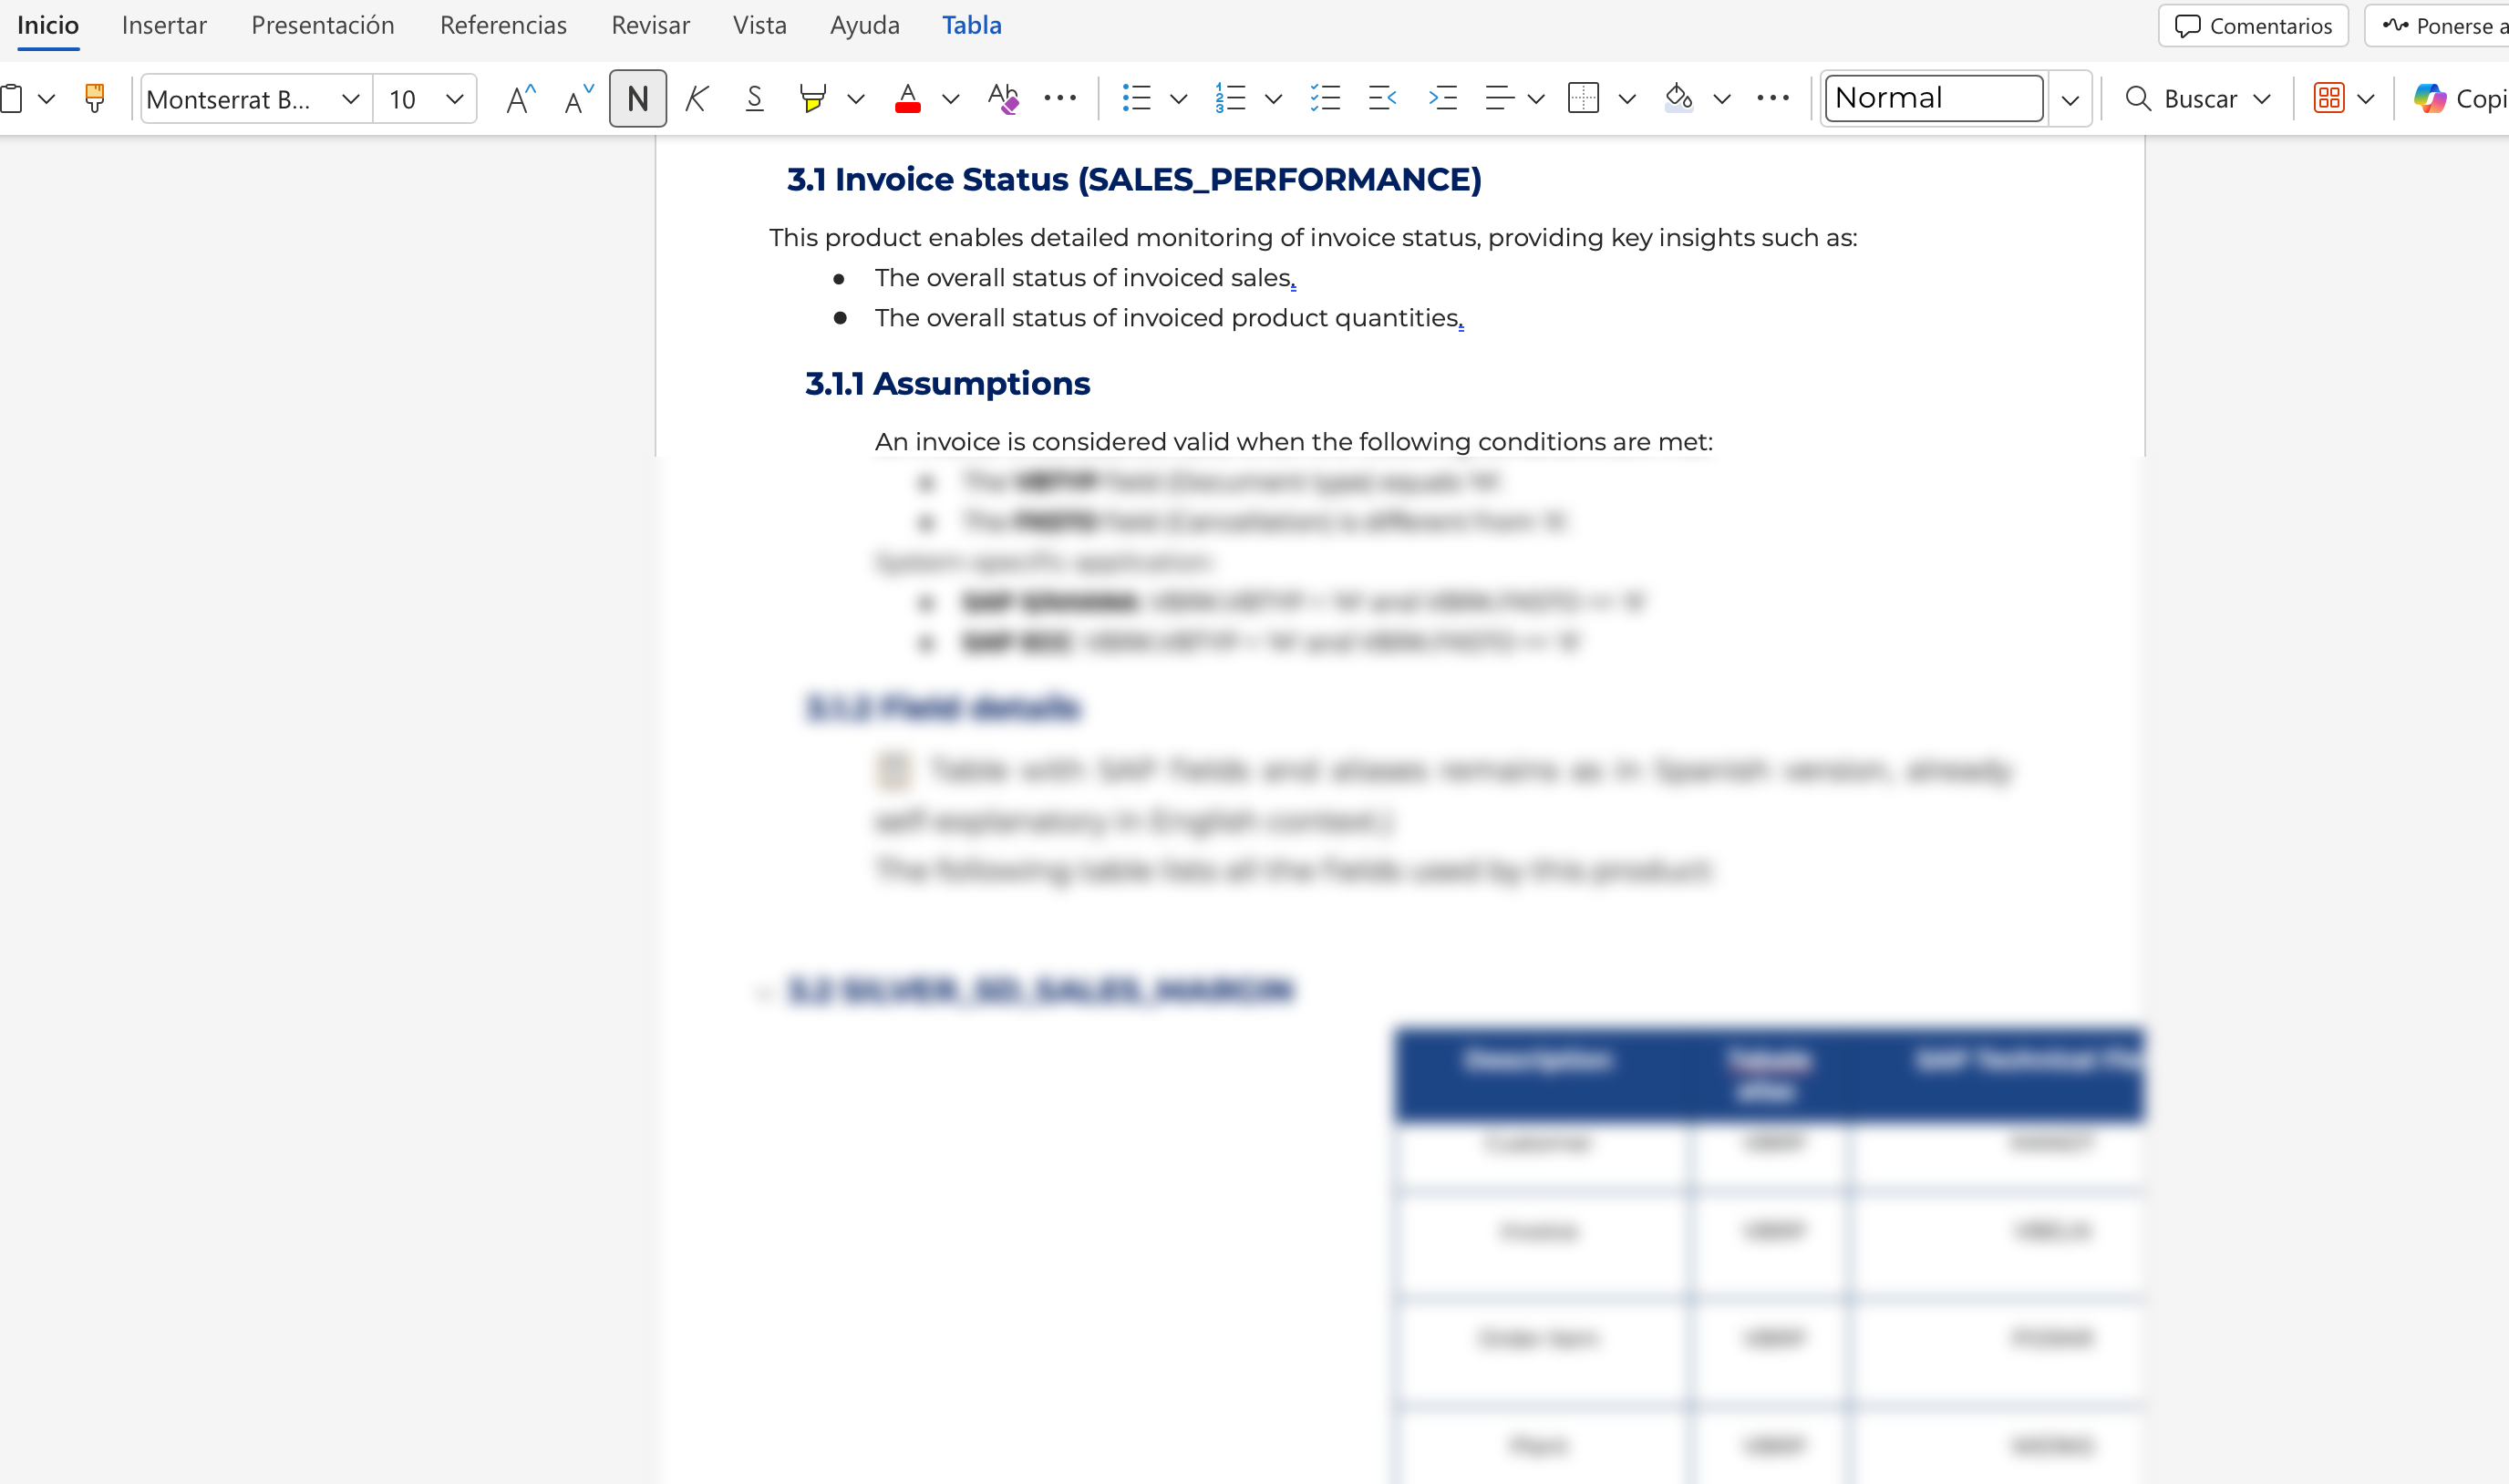Screen dimensions: 2509x1484
Task: Open the font size dropdown showing 10
Action: (454, 98)
